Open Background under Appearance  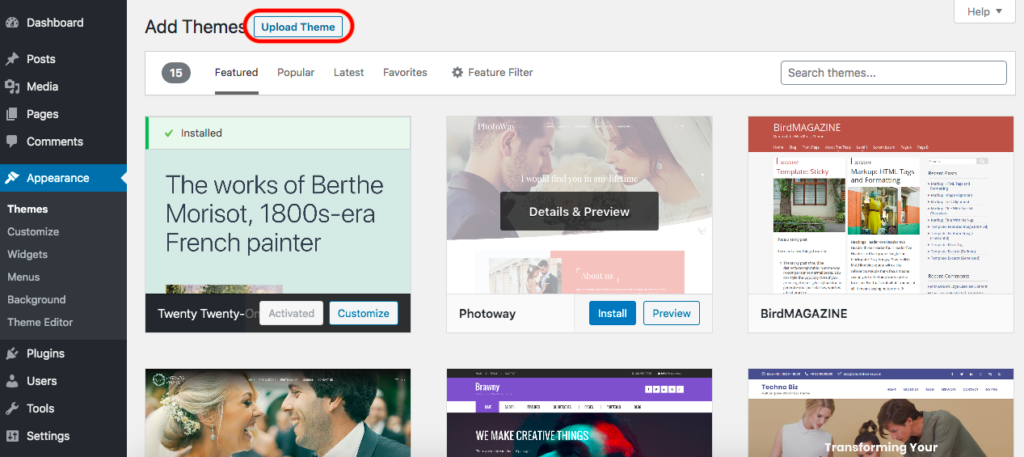click(37, 300)
